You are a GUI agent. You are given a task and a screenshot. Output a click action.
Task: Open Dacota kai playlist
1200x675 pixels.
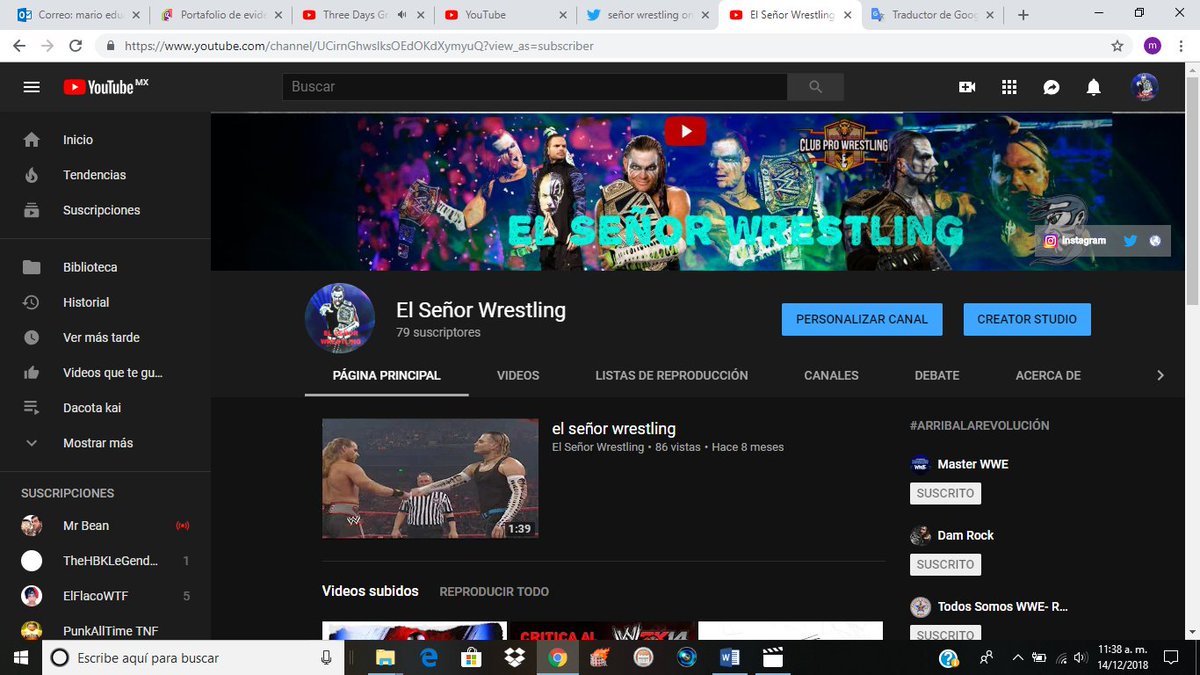[x=105, y=408]
